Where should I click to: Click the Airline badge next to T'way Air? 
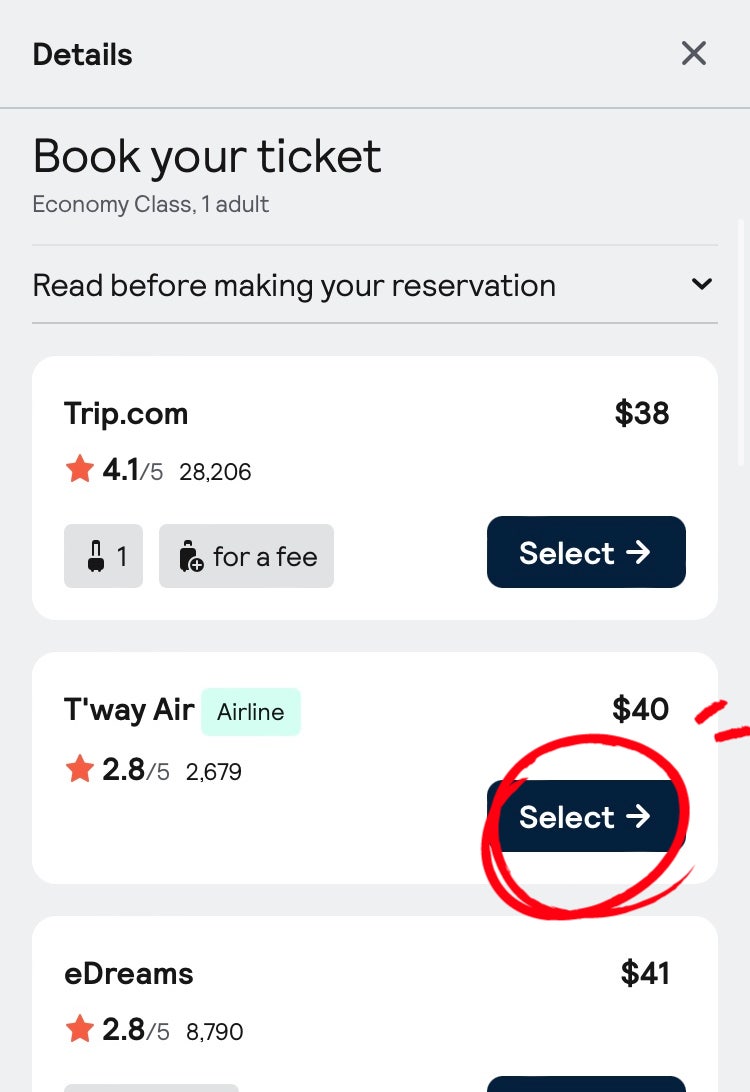pyautogui.click(x=251, y=712)
